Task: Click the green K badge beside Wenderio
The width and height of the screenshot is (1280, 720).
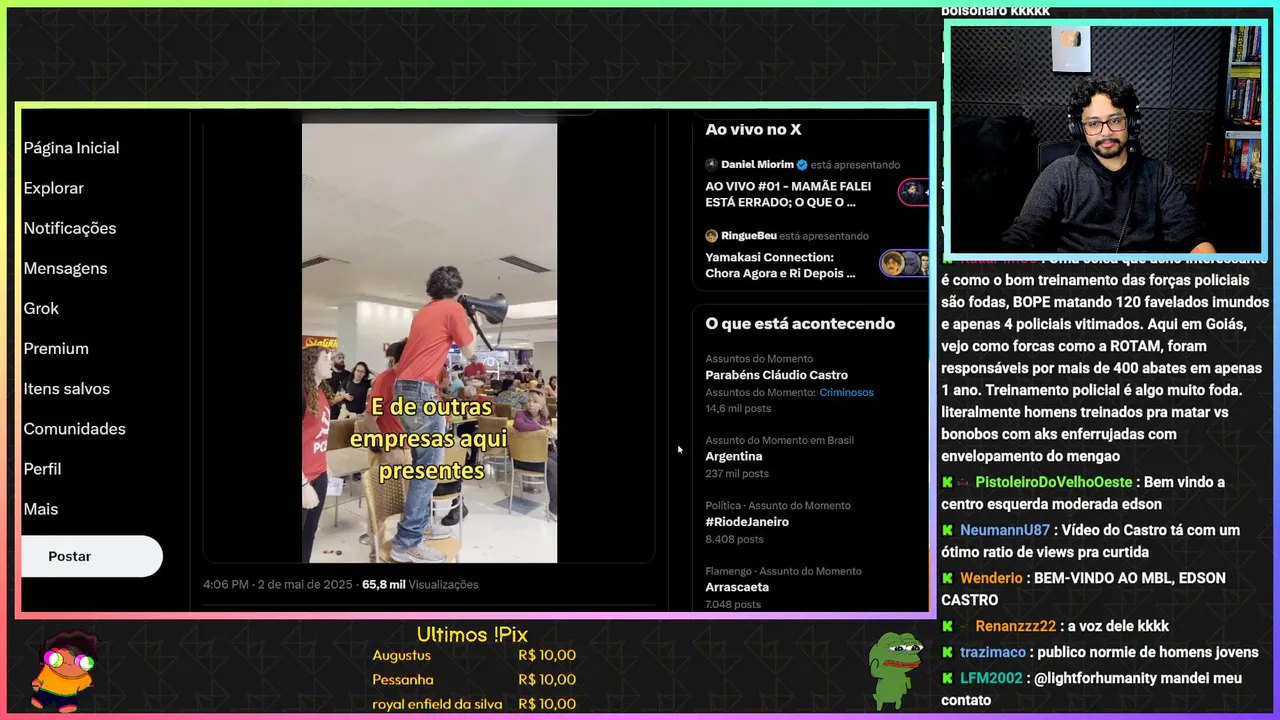Action: coord(947,578)
